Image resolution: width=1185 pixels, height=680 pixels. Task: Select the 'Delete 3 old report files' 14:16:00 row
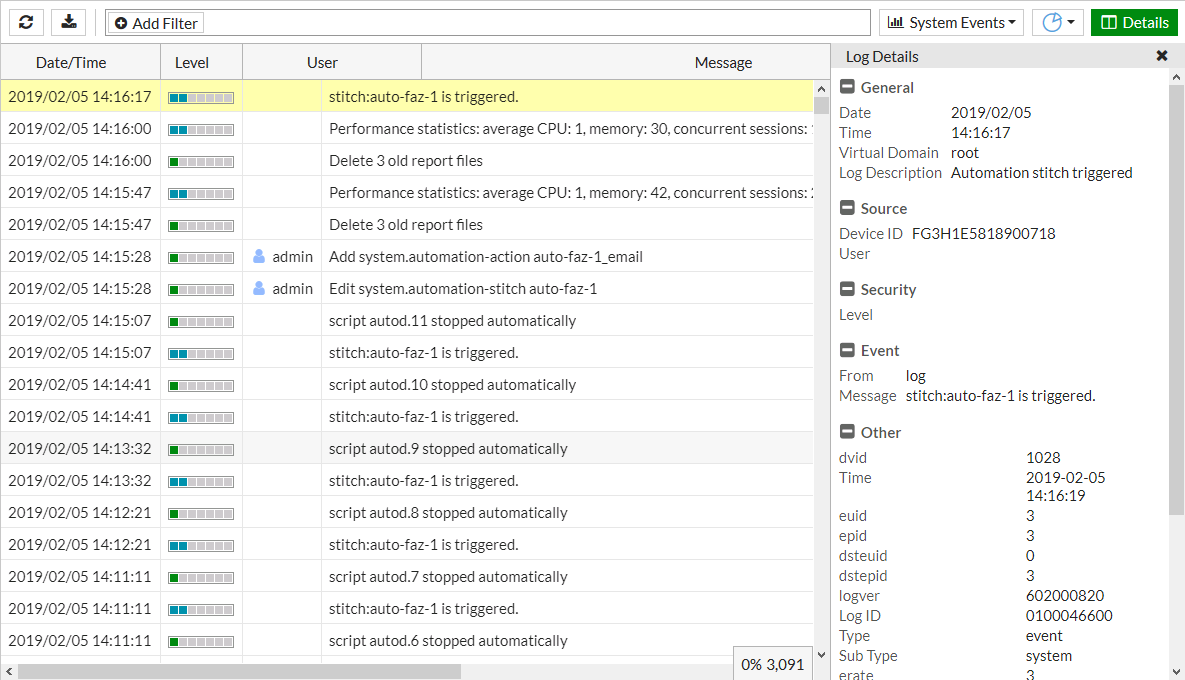(406, 161)
